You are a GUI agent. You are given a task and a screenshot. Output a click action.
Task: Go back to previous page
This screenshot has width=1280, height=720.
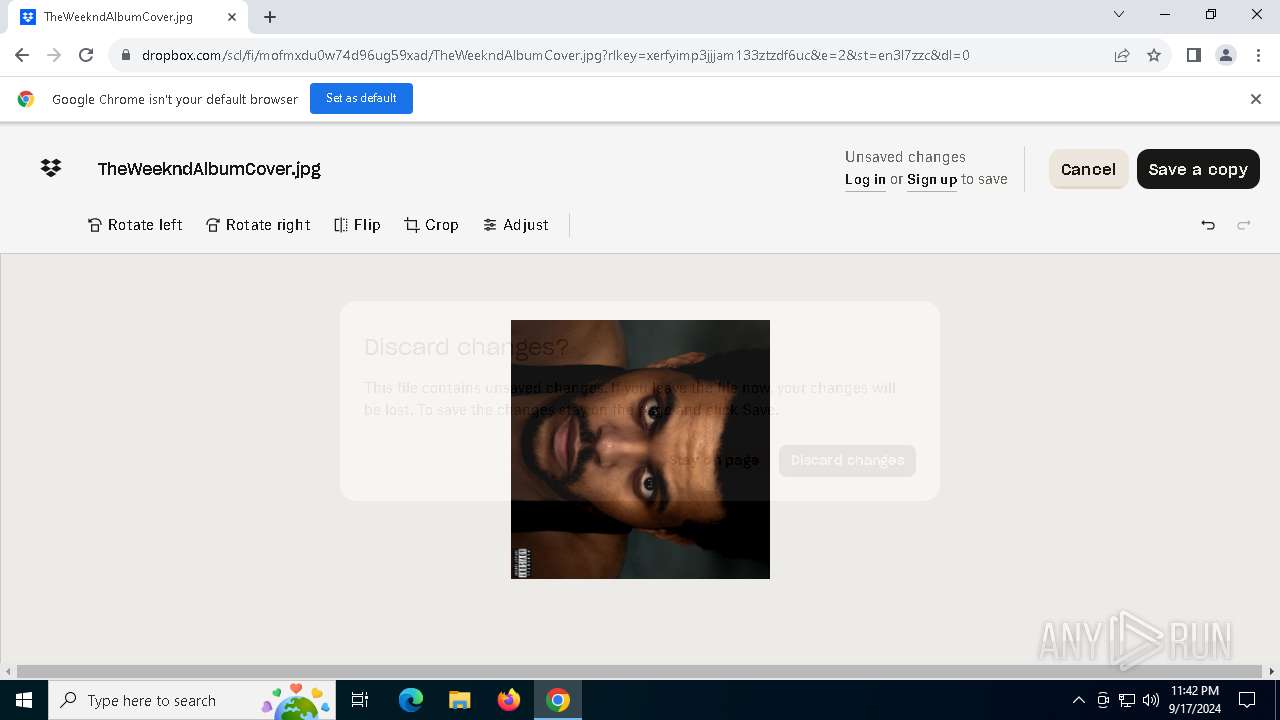pyautogui.click(x=22, y=55)
